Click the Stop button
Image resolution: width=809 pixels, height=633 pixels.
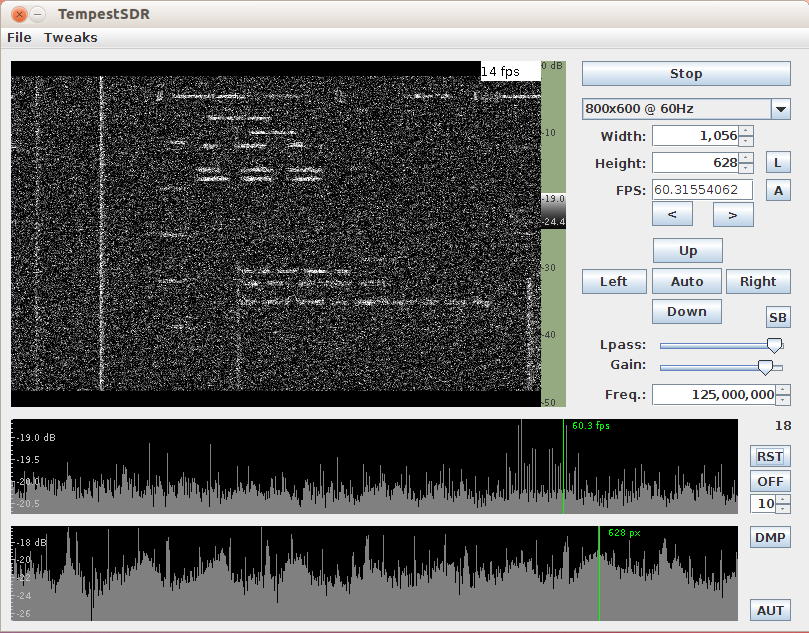point(685,74)
